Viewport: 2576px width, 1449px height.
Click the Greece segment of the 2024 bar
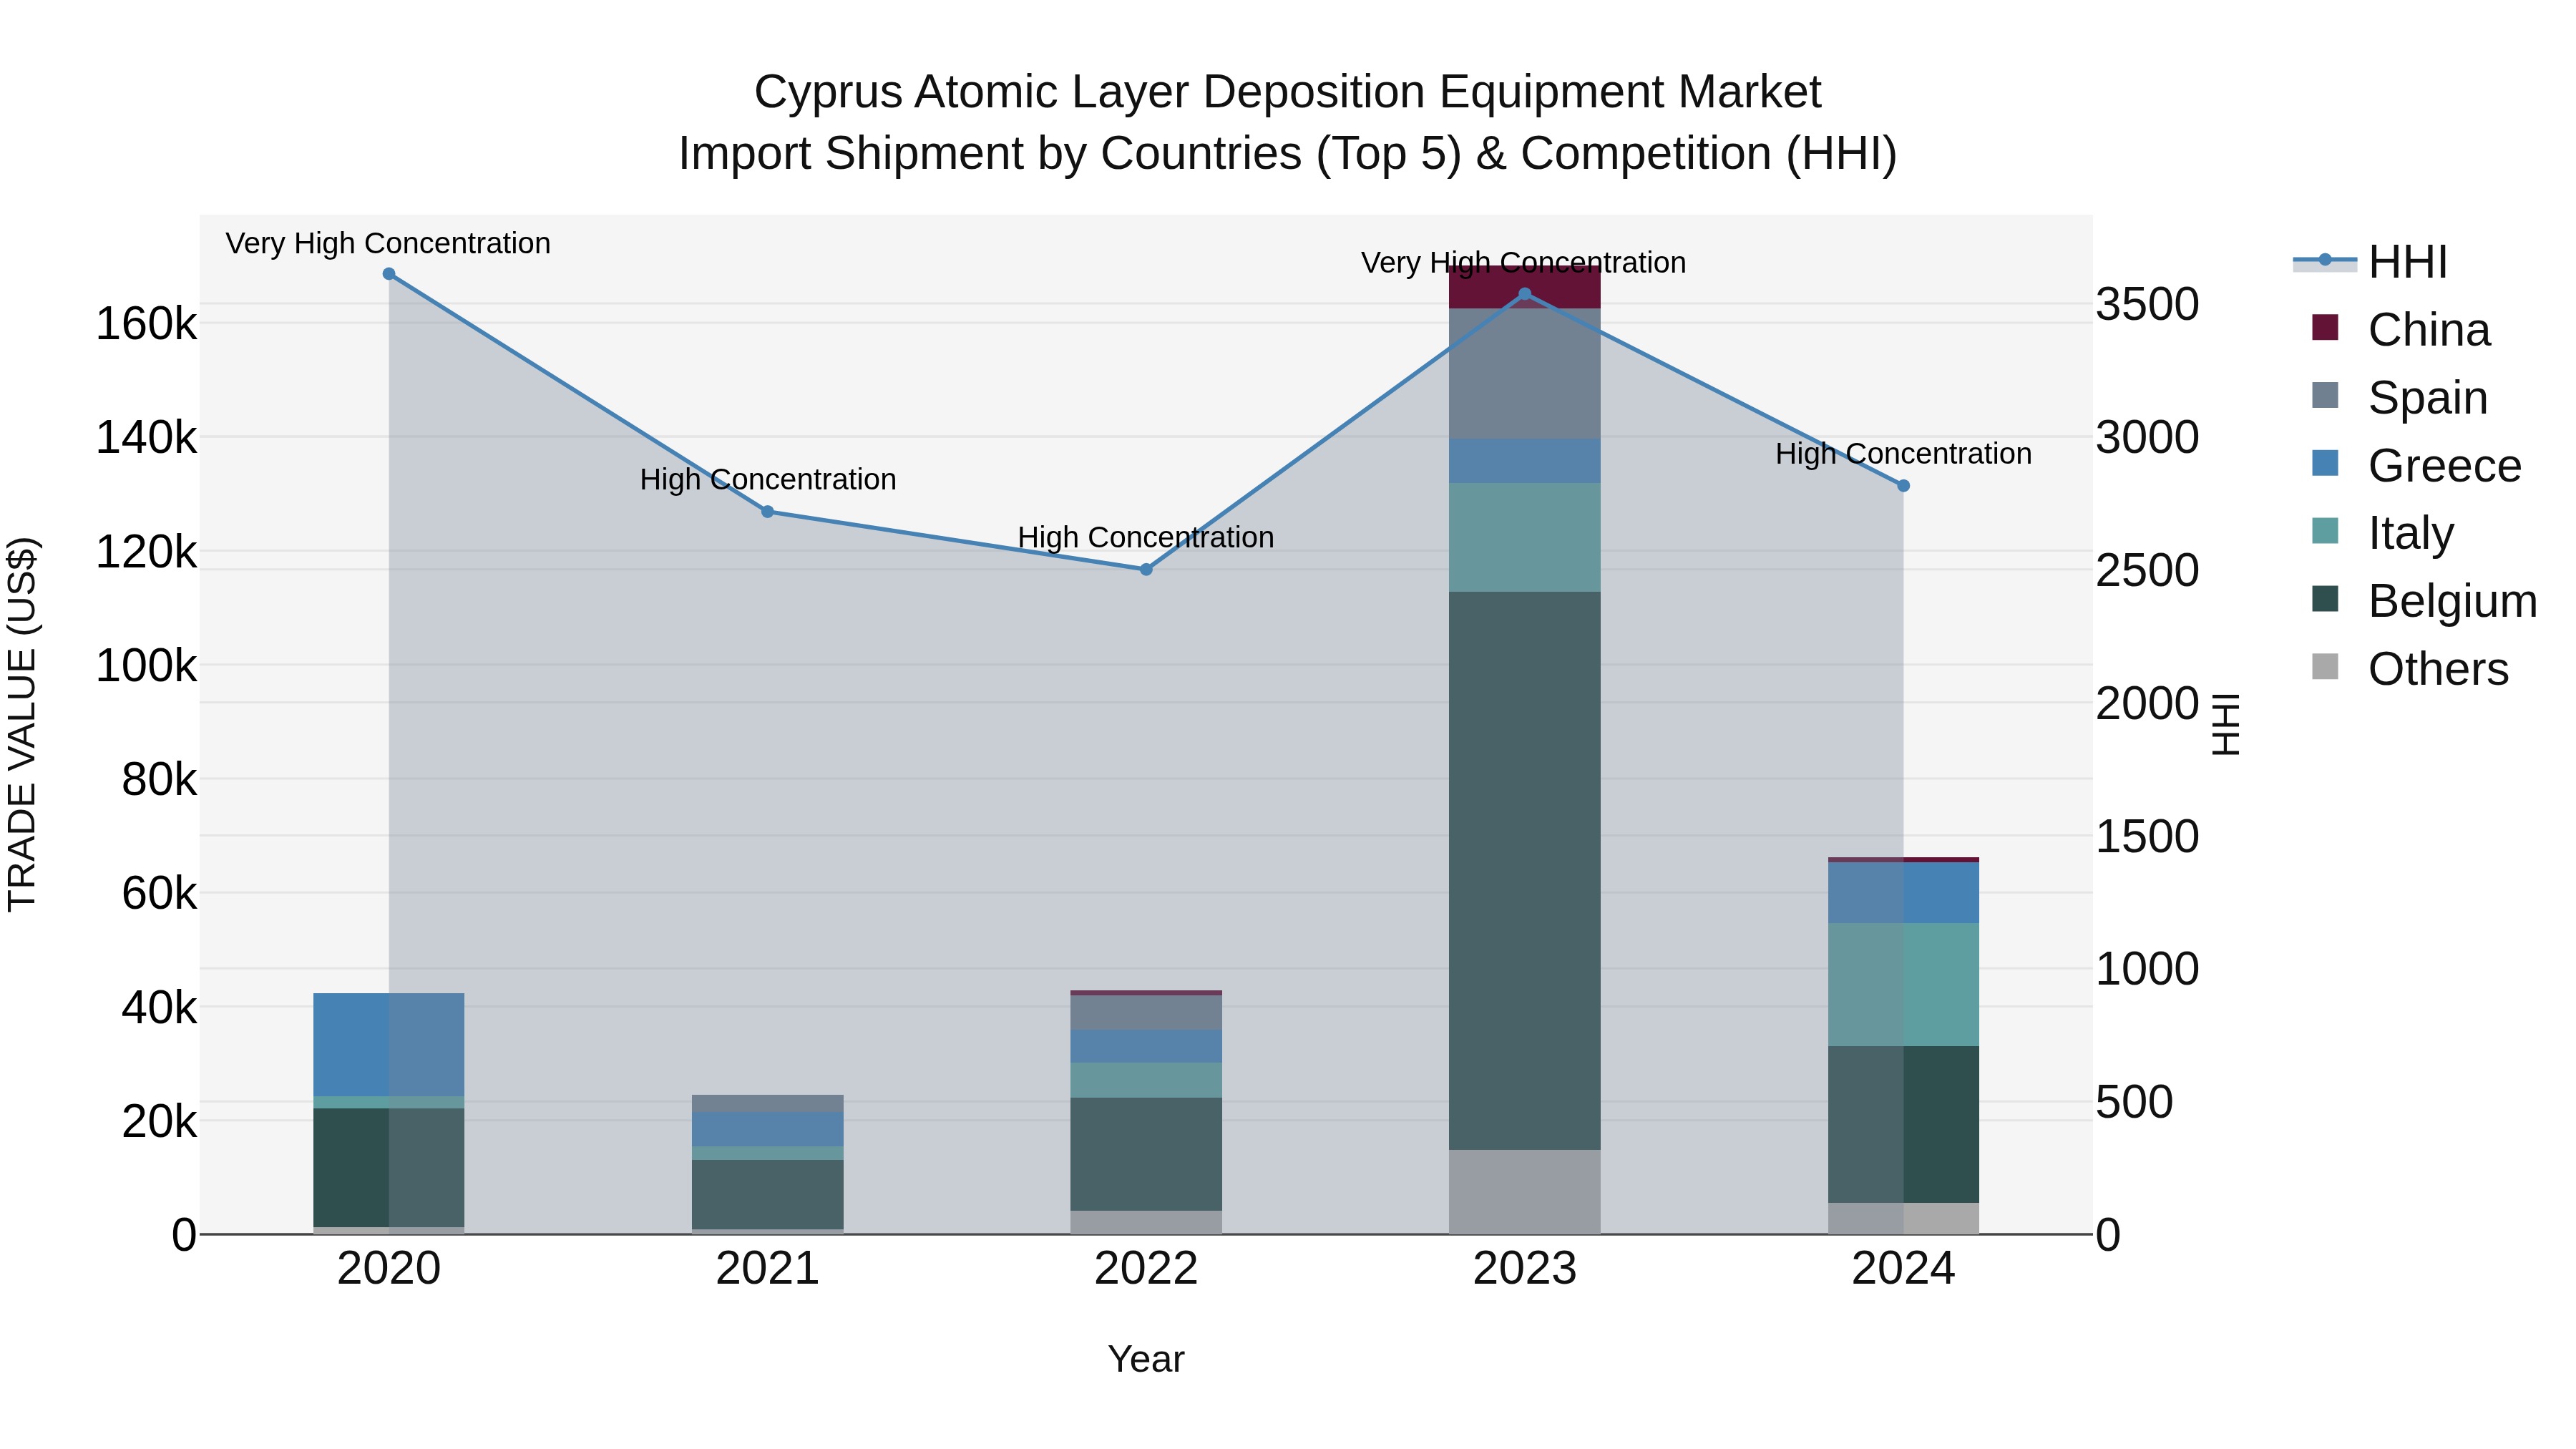1904,893
